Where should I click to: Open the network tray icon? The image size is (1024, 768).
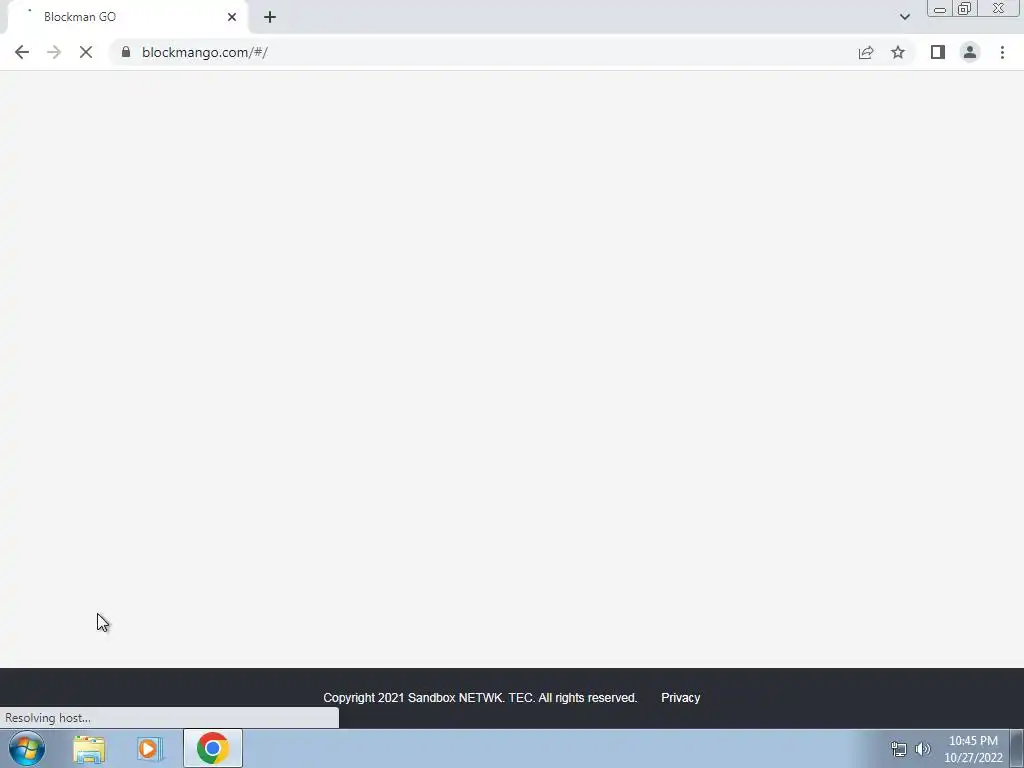coord(899,749)
